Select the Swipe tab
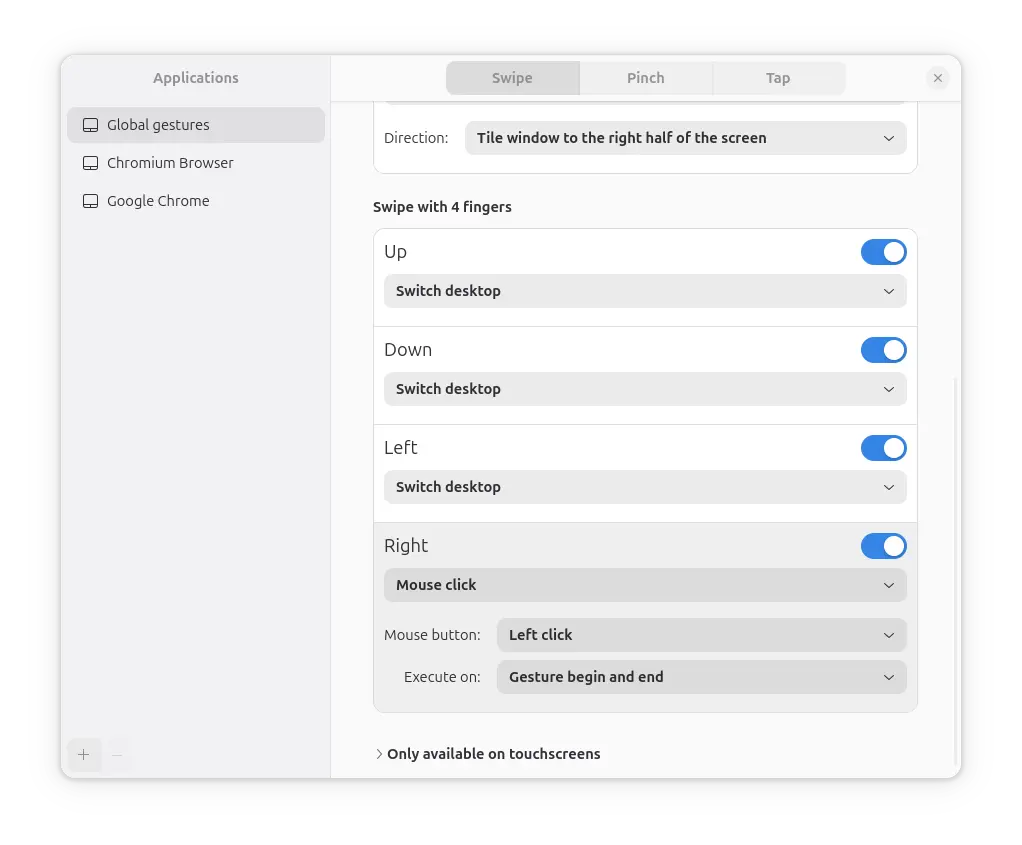This screenshot has height=845, width=1022. pos(512,78)
